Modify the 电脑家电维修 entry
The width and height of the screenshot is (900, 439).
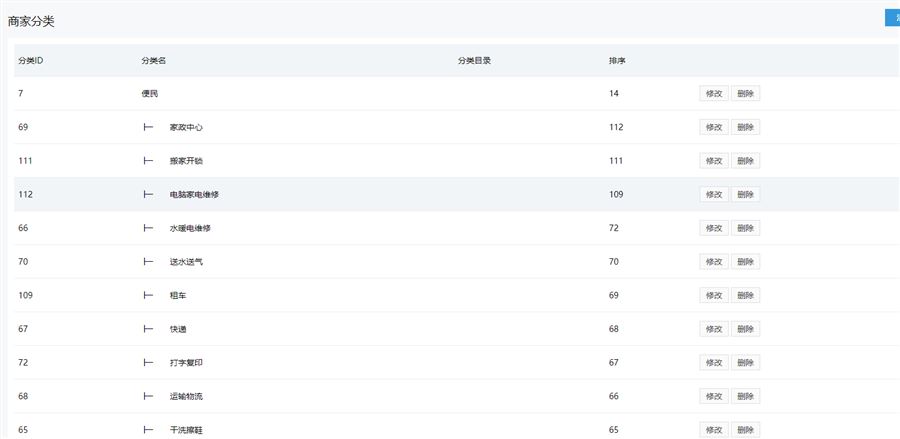coord(713,194)
